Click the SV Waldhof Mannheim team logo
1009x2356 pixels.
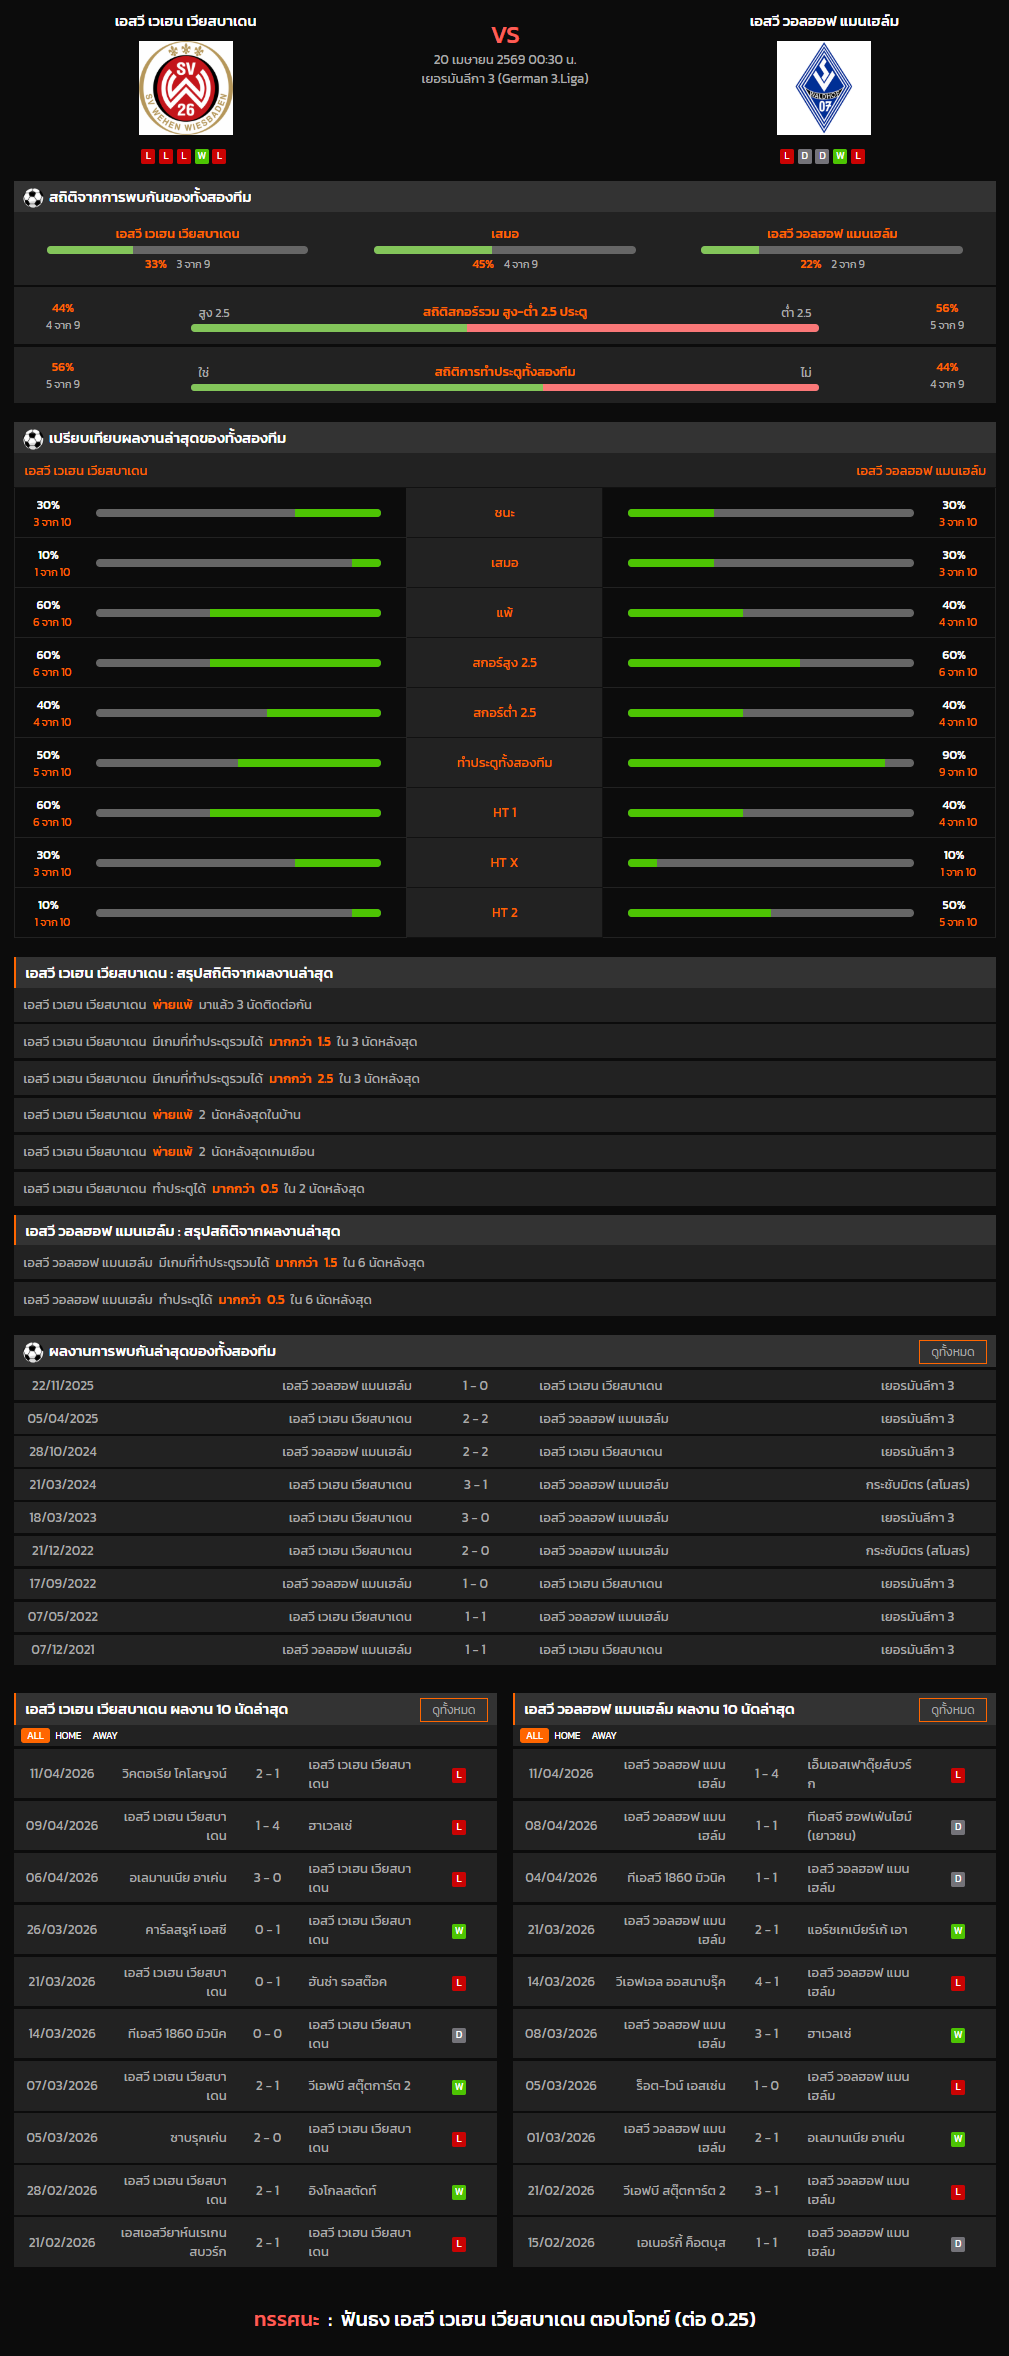click(823, 88)
